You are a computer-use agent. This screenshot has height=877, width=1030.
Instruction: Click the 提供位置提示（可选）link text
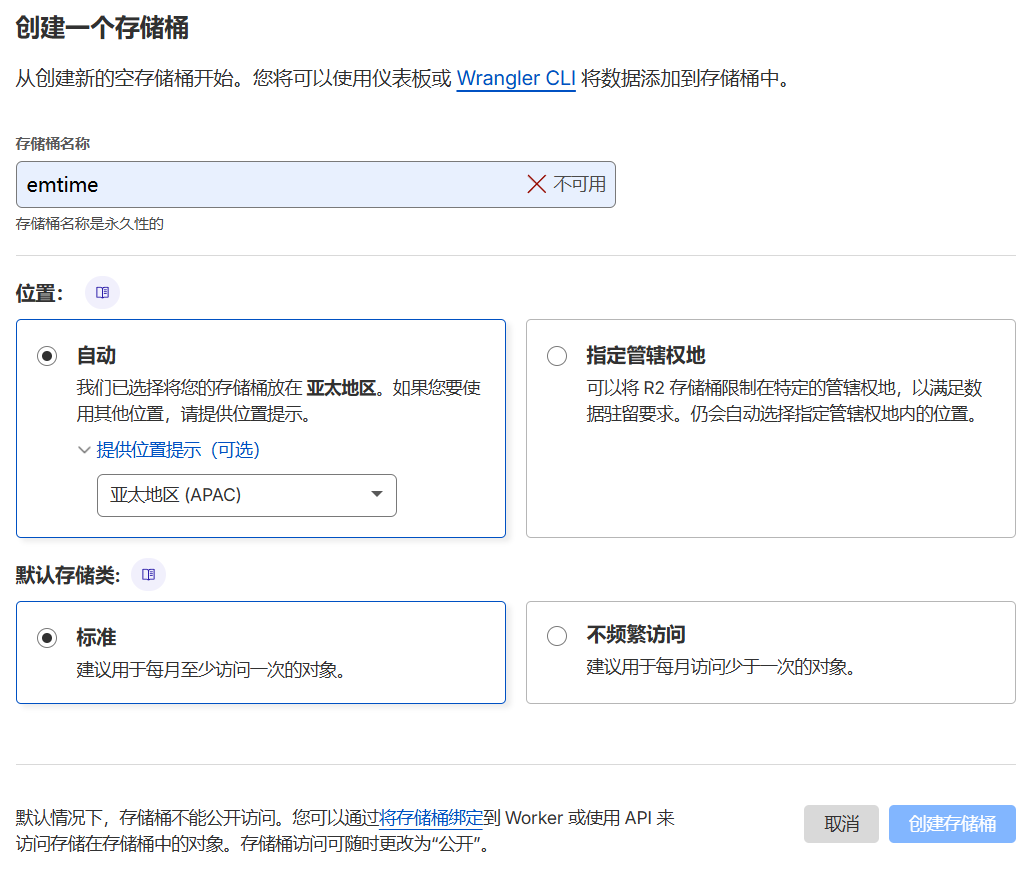click(178, 451)
